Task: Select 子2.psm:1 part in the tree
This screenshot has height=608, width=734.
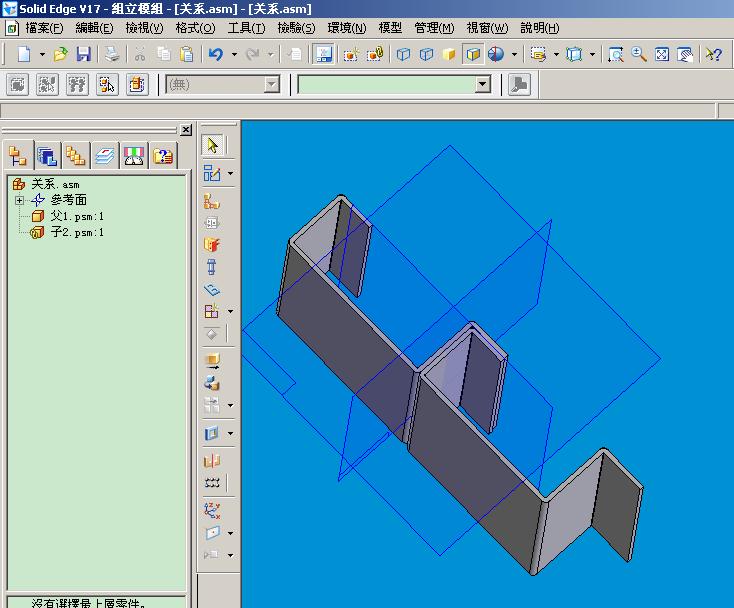Action: click(77, 232)
